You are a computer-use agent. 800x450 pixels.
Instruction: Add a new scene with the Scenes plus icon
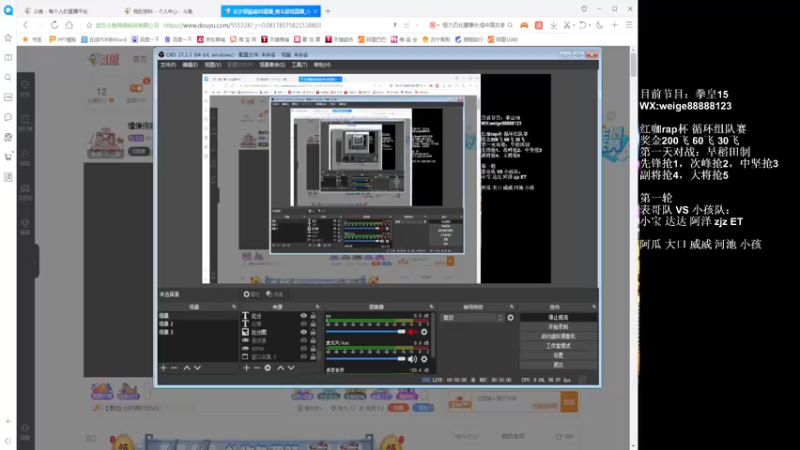[x=163, y=368]
